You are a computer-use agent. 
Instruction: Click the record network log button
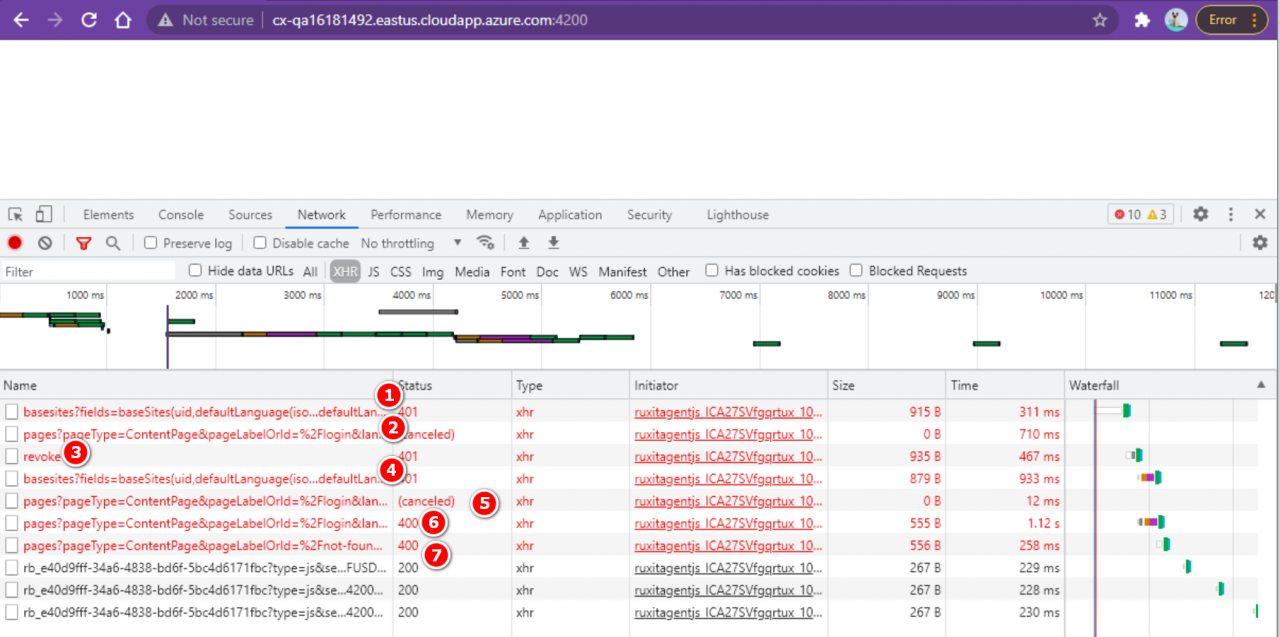coord(15,243)
